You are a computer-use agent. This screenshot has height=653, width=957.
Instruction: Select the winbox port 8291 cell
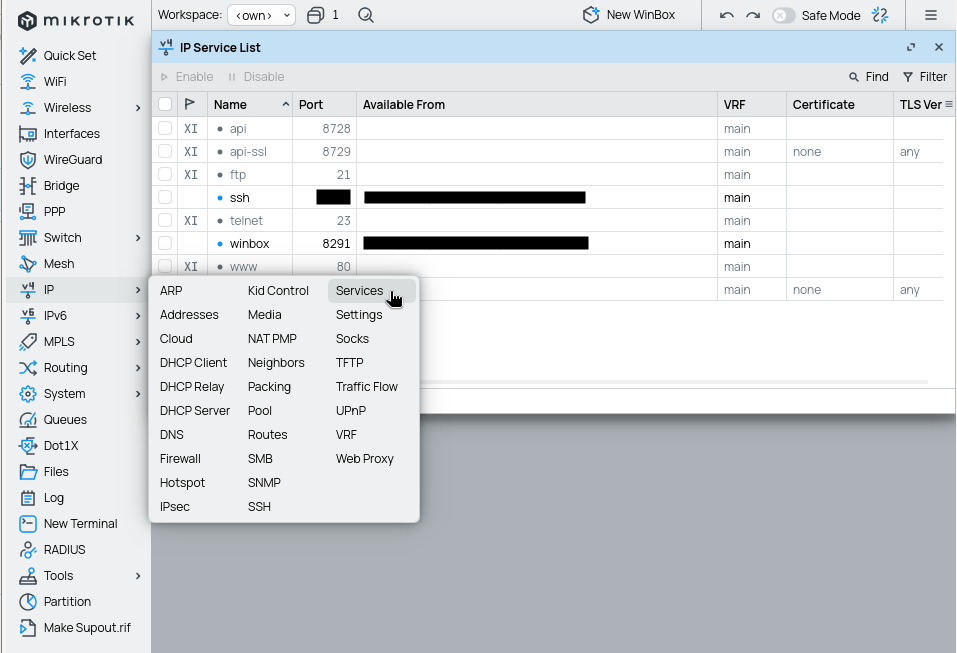click(x=325, y=244)
